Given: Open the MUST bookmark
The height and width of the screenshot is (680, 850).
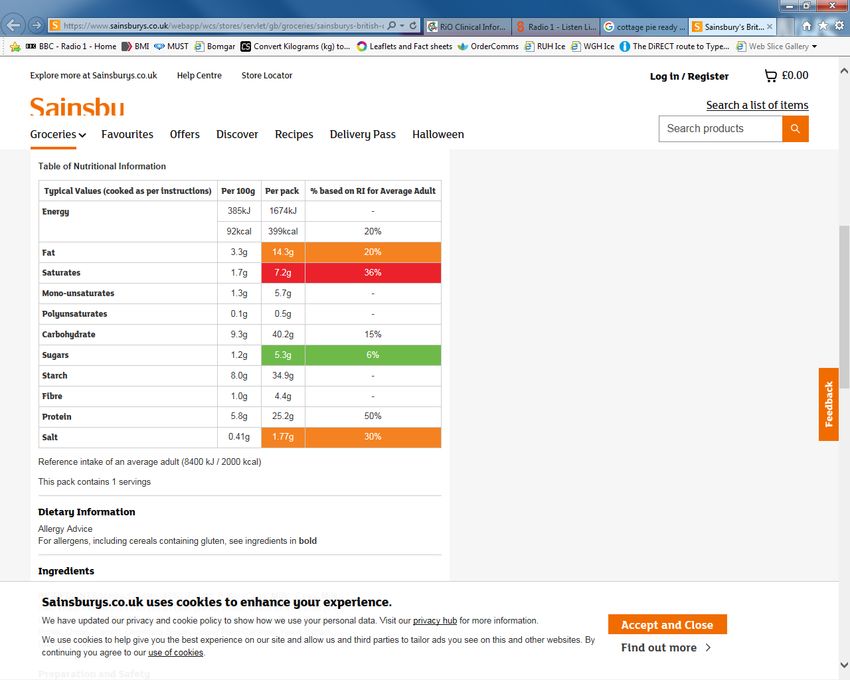Looking at the screenshot, I should coord(171,47).
